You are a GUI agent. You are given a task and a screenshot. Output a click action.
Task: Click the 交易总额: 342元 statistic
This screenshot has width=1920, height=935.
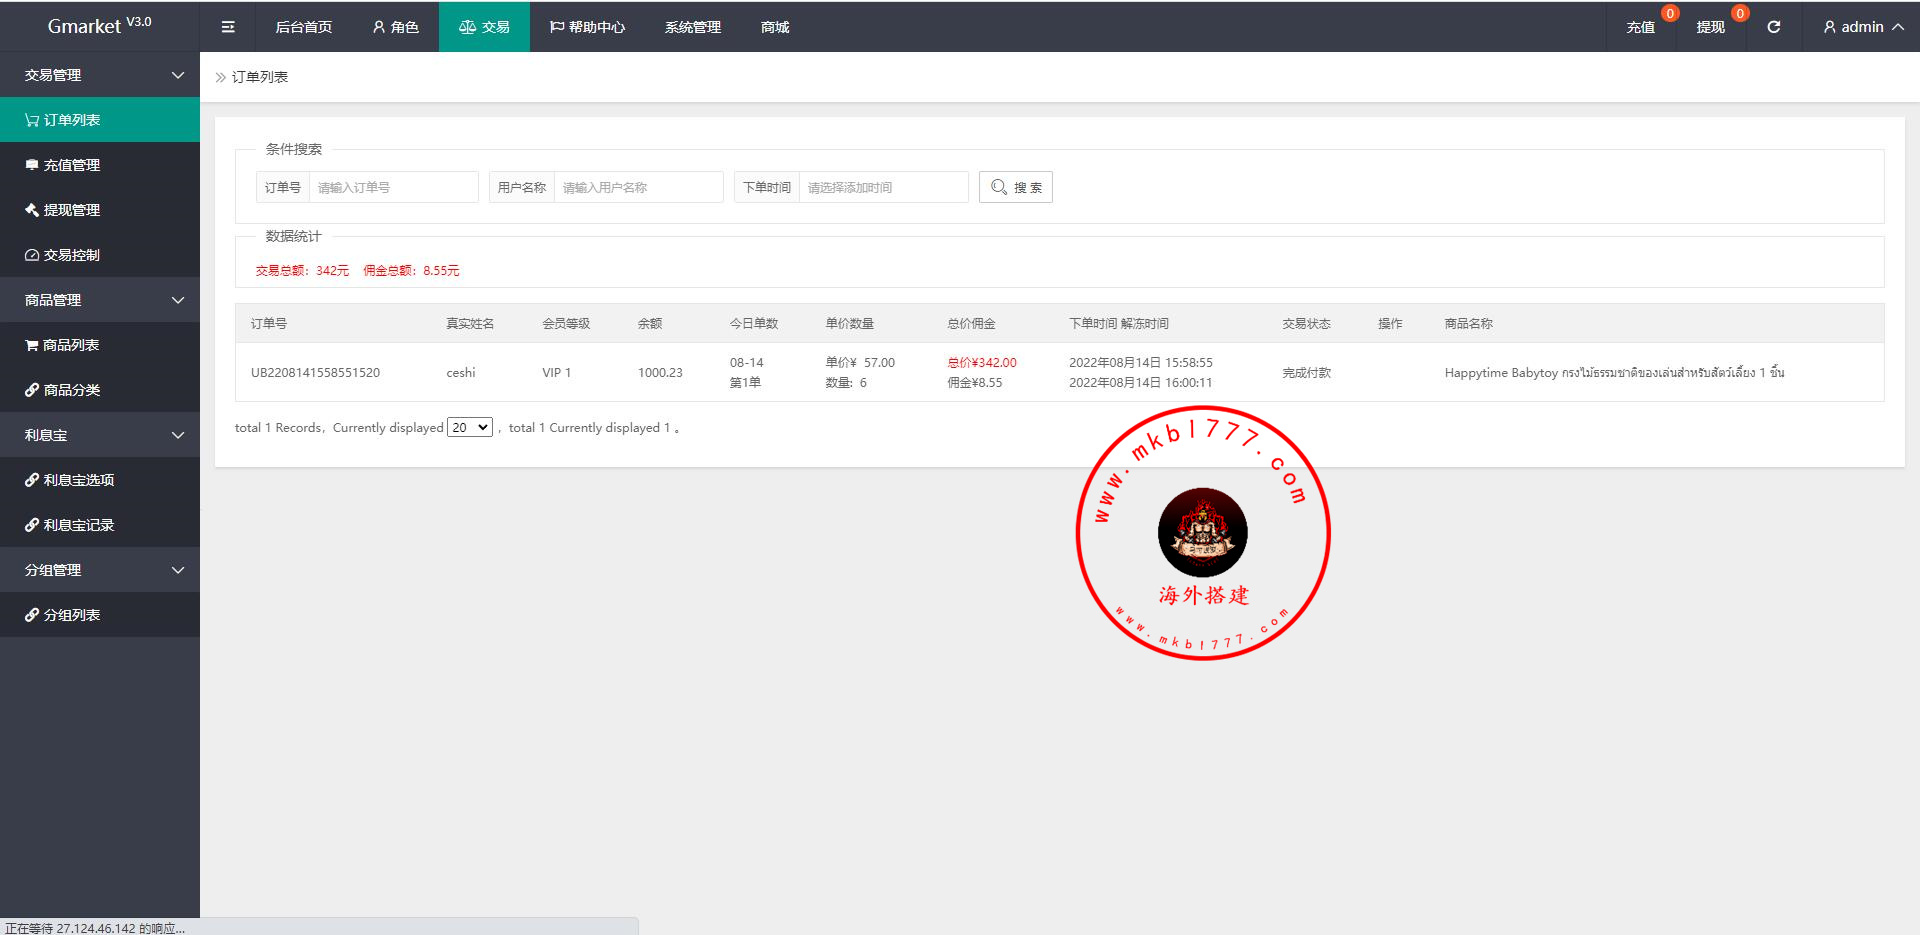(302, 270)
